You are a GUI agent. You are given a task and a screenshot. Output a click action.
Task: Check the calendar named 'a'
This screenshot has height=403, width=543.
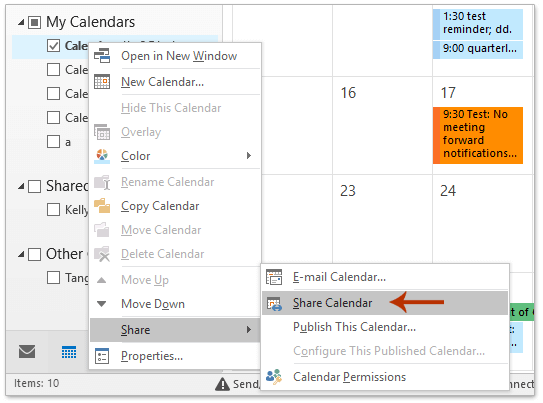tap(53, 142)
